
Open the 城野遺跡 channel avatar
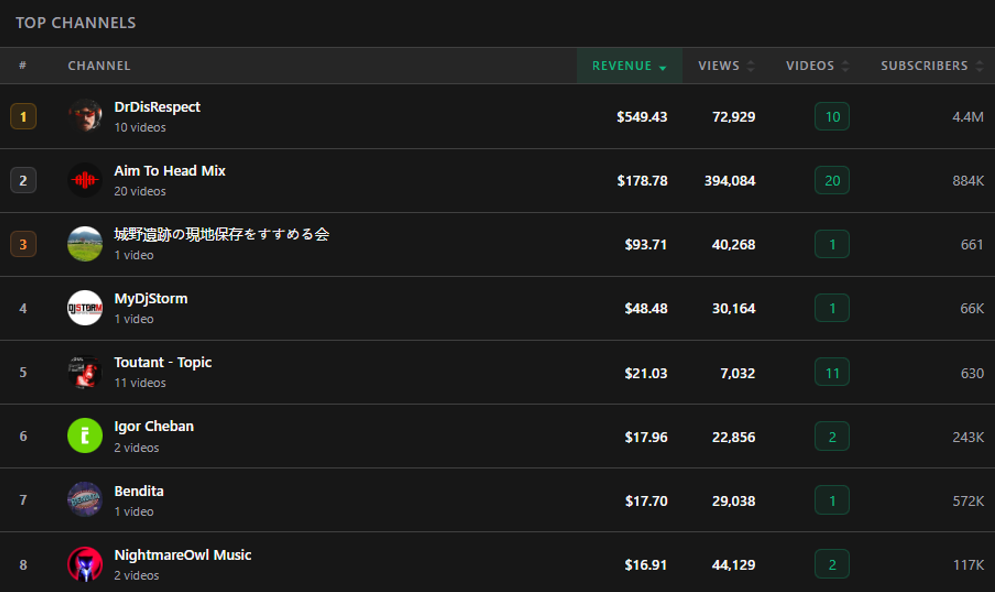pyautogui.click(x=84, y=244)
